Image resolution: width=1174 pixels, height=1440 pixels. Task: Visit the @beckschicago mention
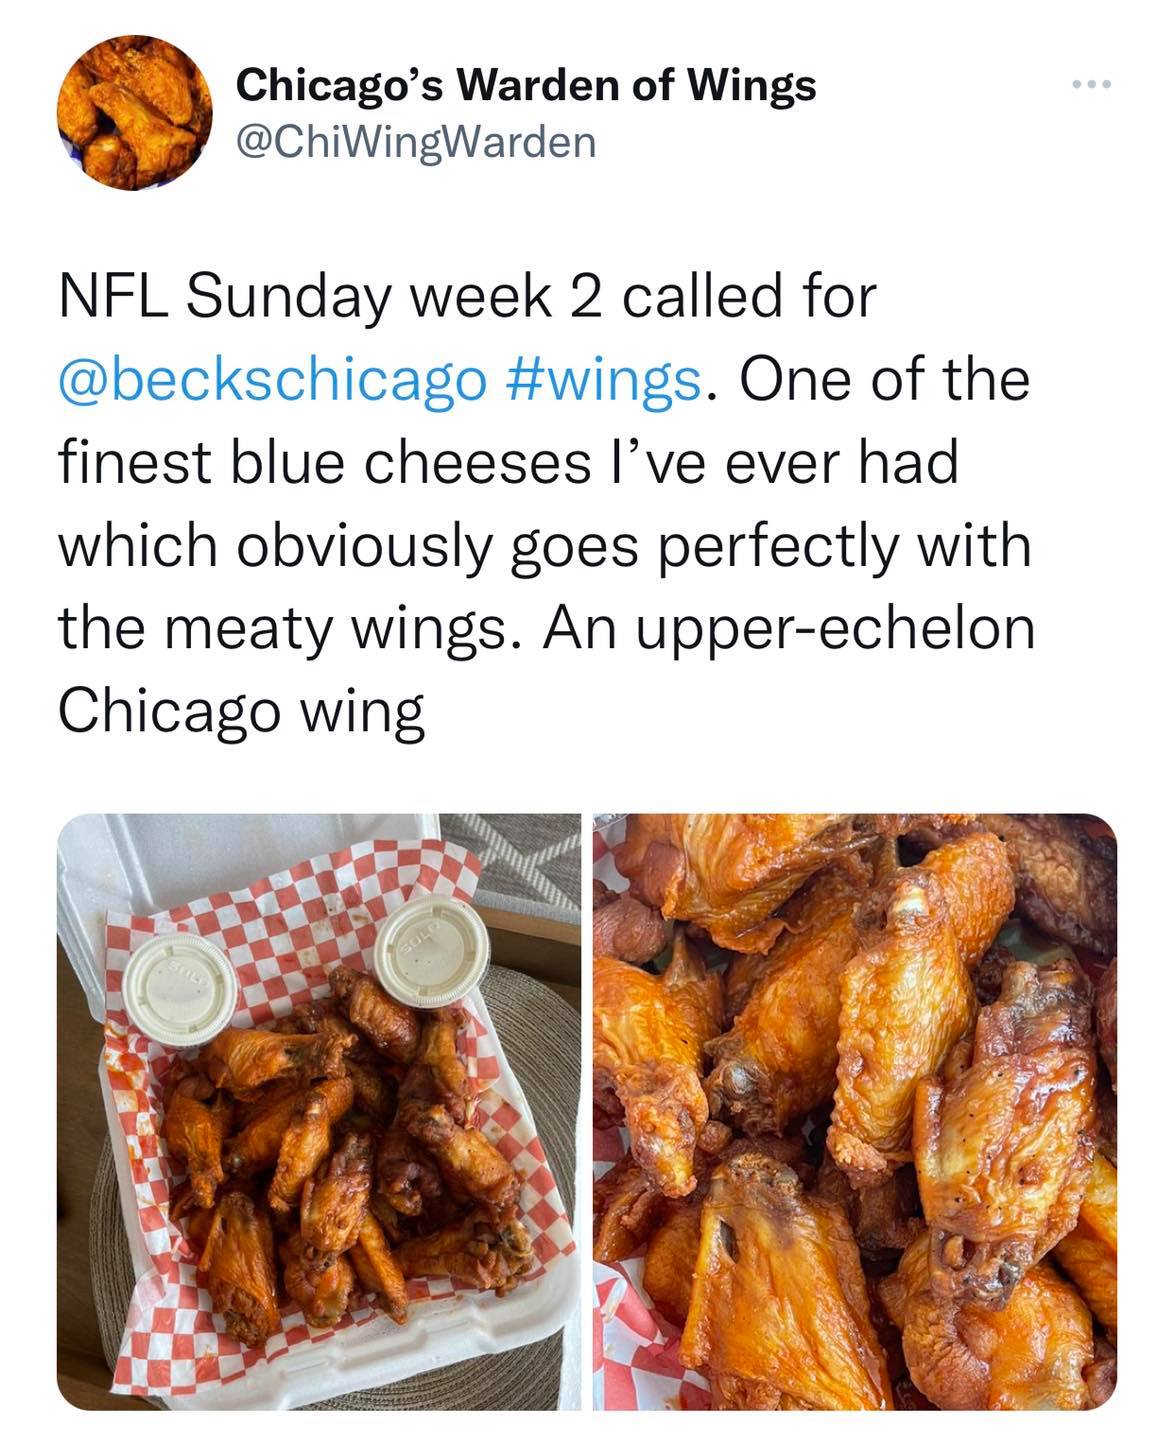[270, 380]
